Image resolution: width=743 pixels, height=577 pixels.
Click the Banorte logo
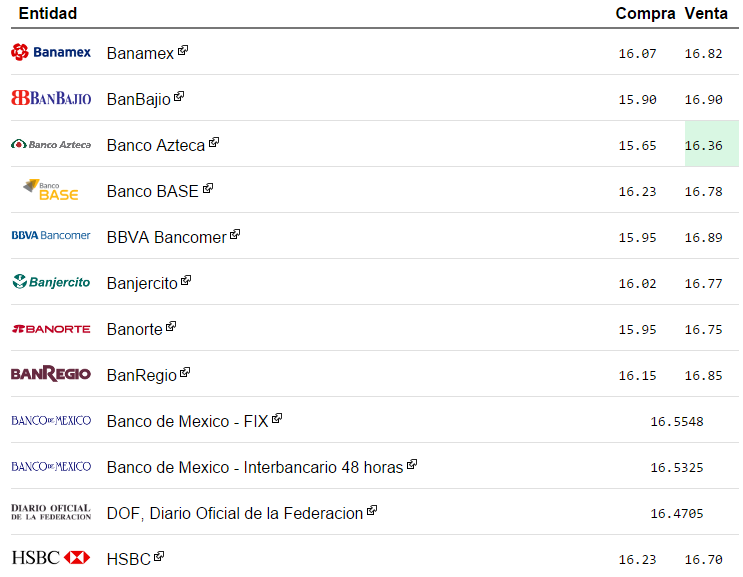(50, 328)
